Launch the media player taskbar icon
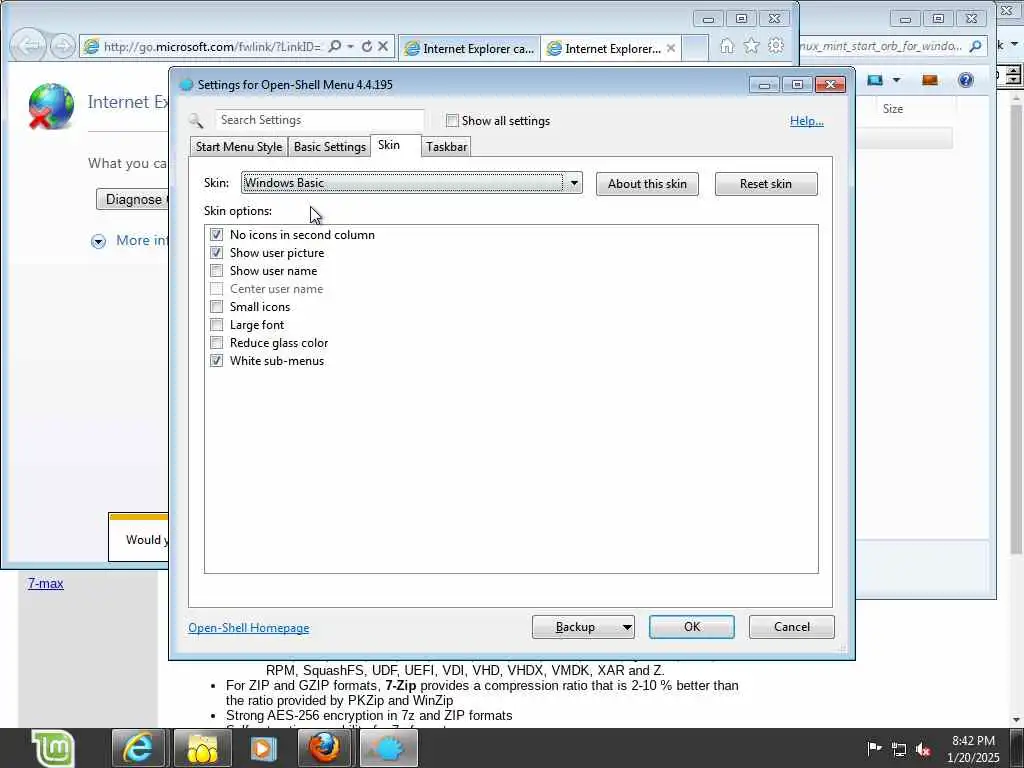 click(263, 748)
